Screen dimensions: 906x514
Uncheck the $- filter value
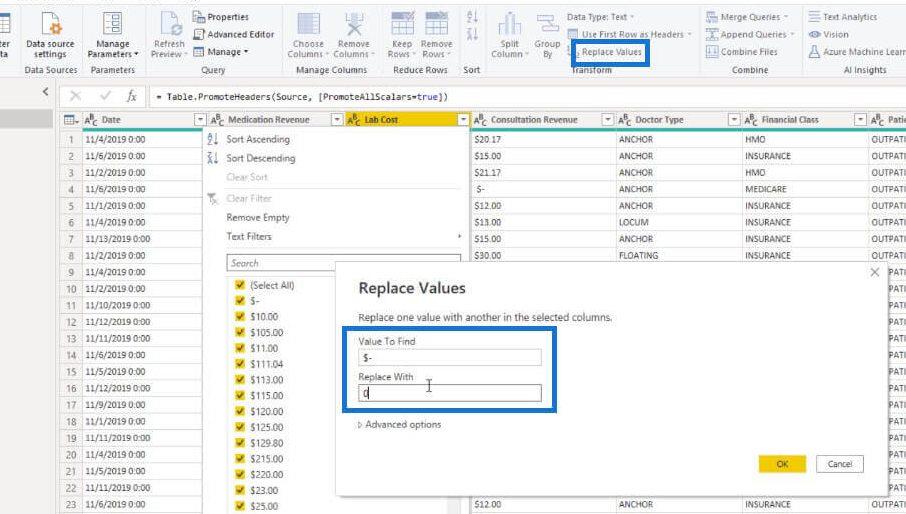(240, 300)
